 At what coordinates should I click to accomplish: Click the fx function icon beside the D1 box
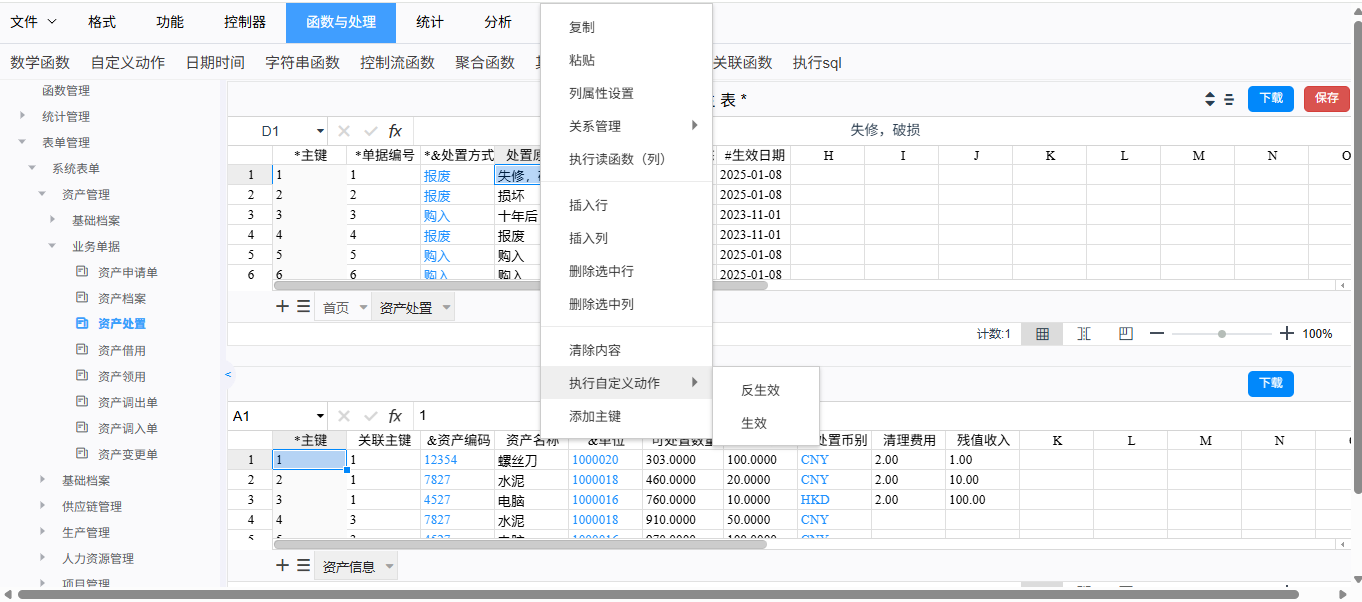click(395, 131)
